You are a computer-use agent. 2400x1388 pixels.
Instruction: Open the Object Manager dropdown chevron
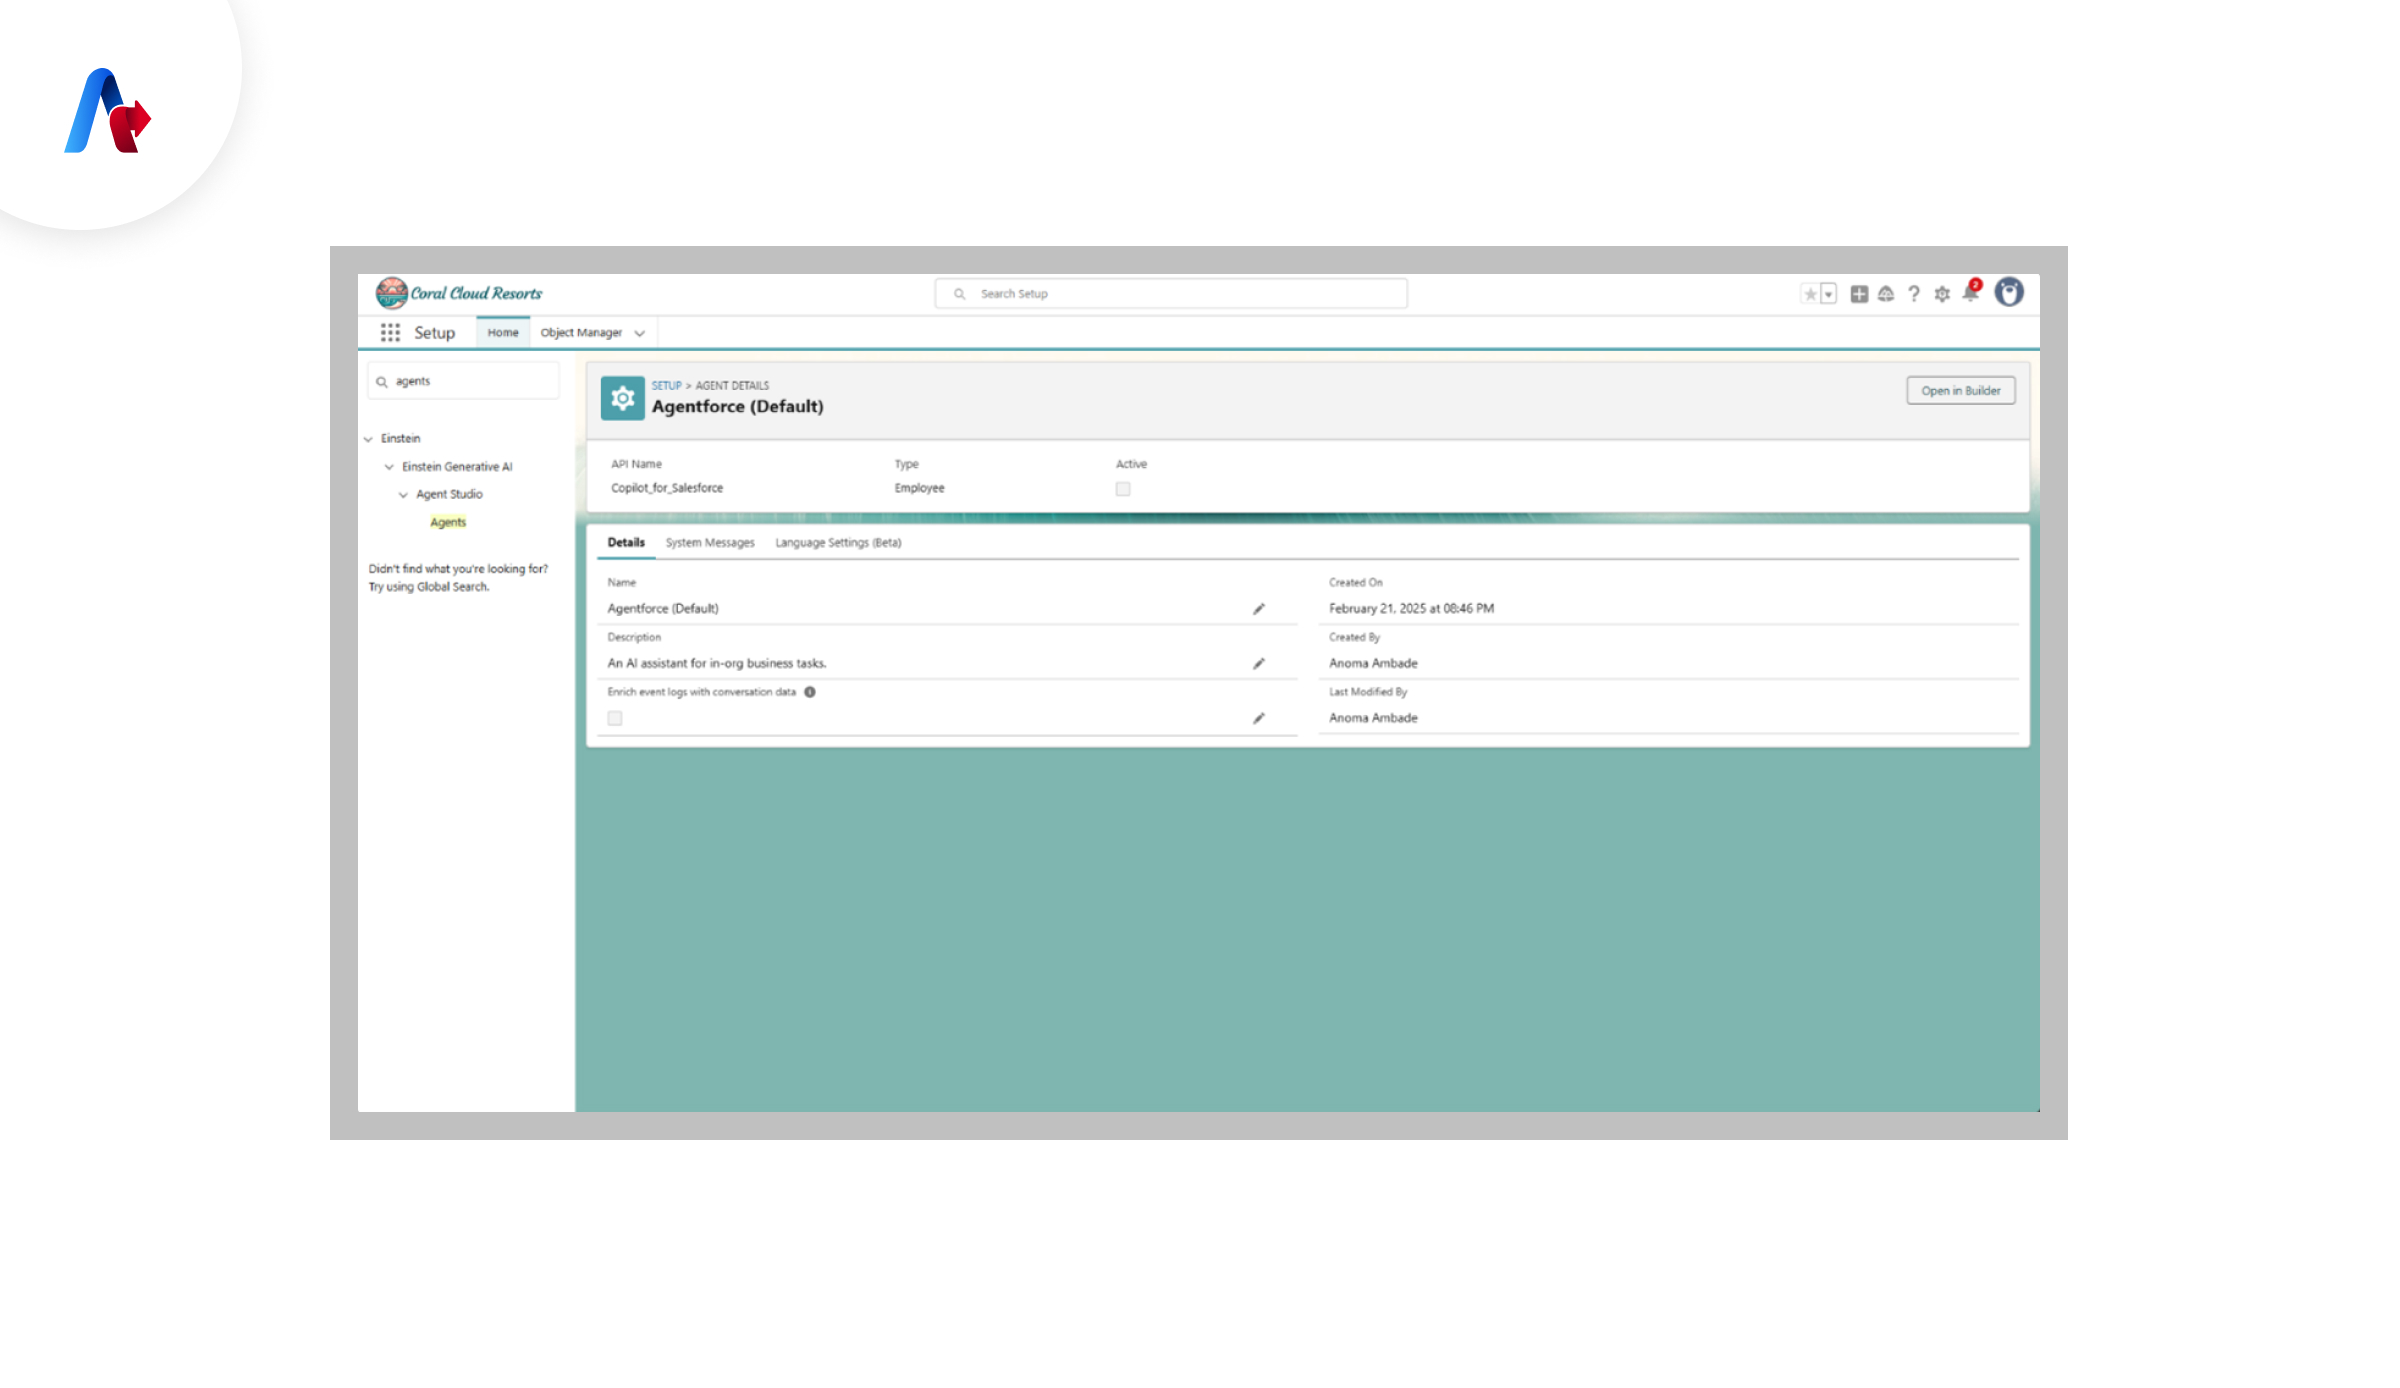point(640,334)
